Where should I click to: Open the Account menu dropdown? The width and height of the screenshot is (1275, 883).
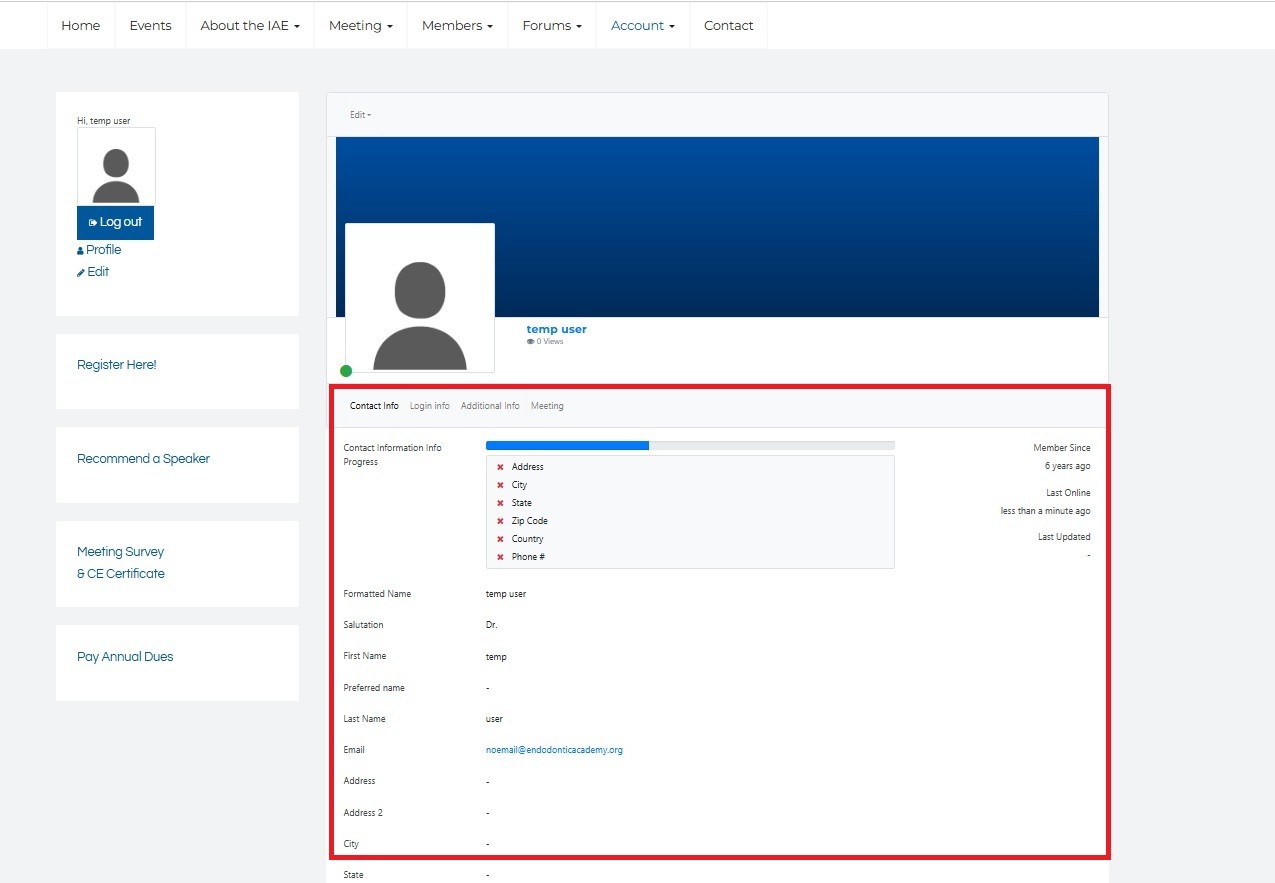(642, 26)
